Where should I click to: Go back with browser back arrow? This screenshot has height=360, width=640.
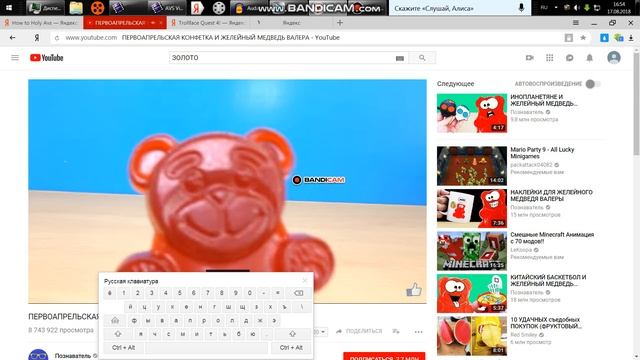(13, 38)
